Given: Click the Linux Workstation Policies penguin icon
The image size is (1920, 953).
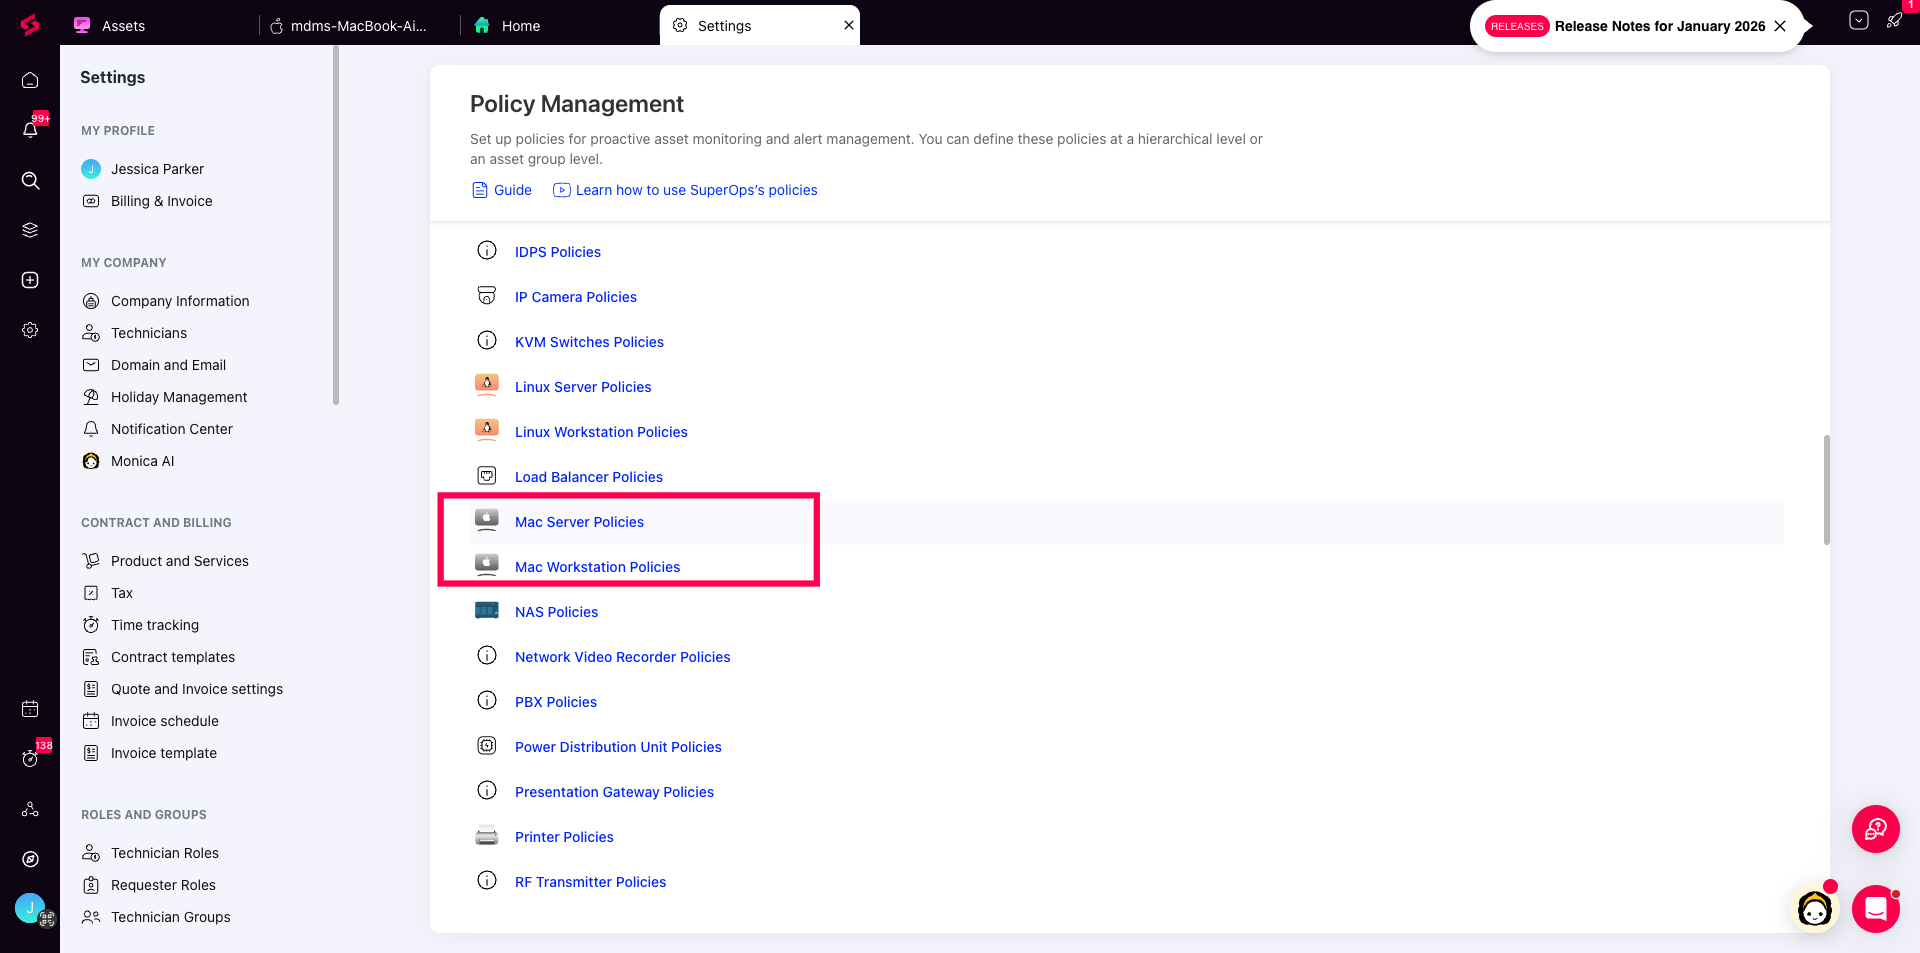Looking at the screenshot, I should click(x=487, y=429).
